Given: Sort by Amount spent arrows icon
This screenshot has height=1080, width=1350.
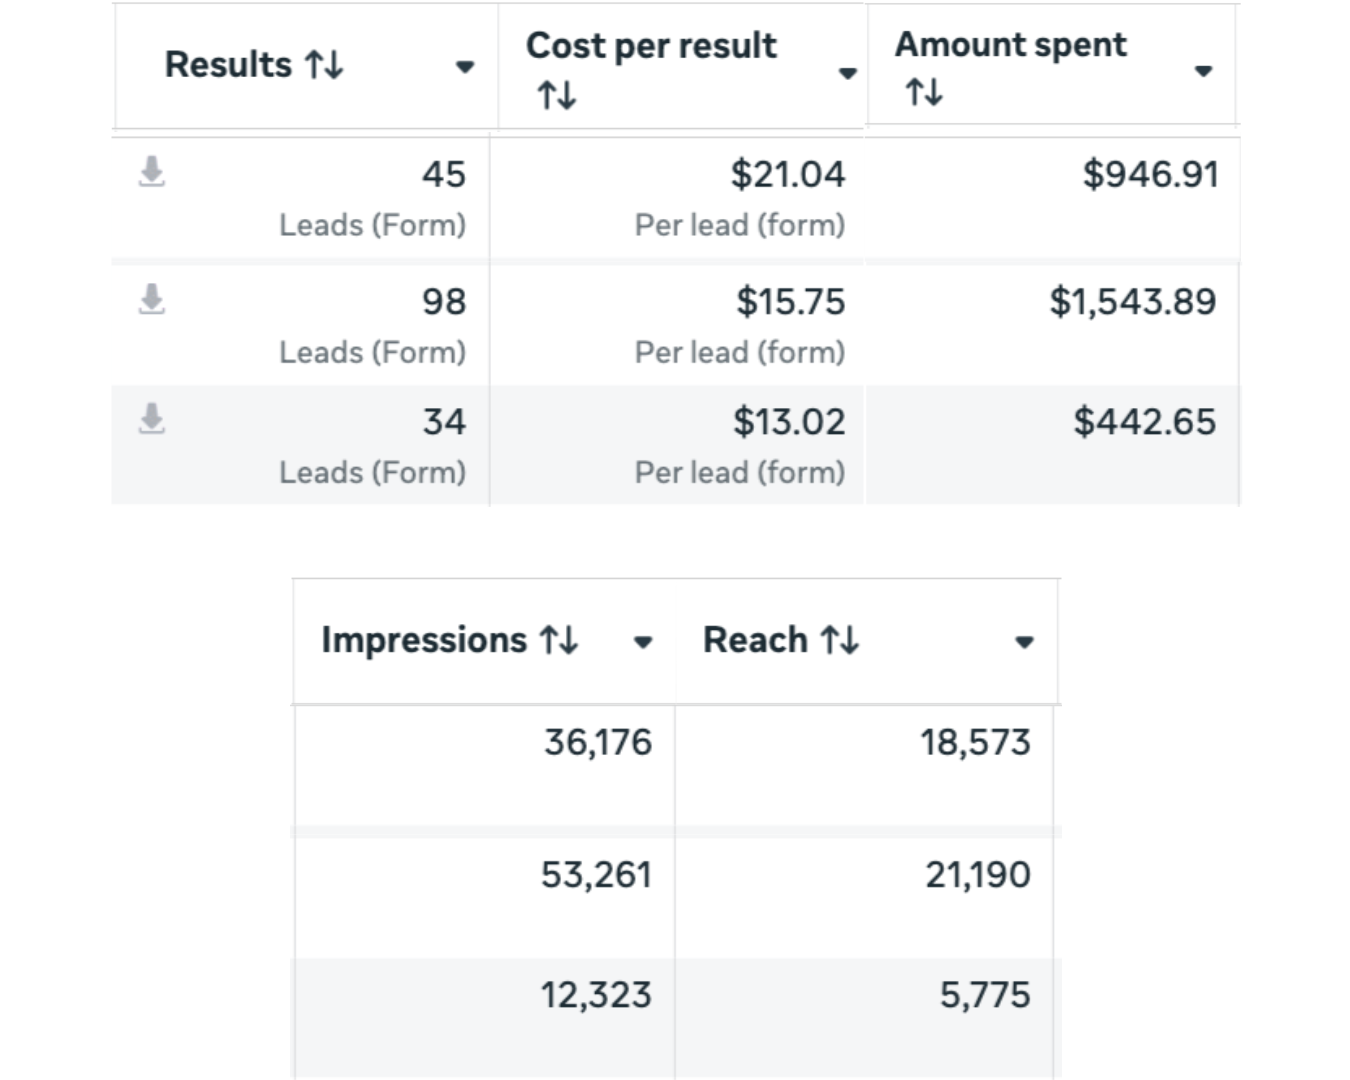Looking at the screenshot, I should tap(923, 93).
